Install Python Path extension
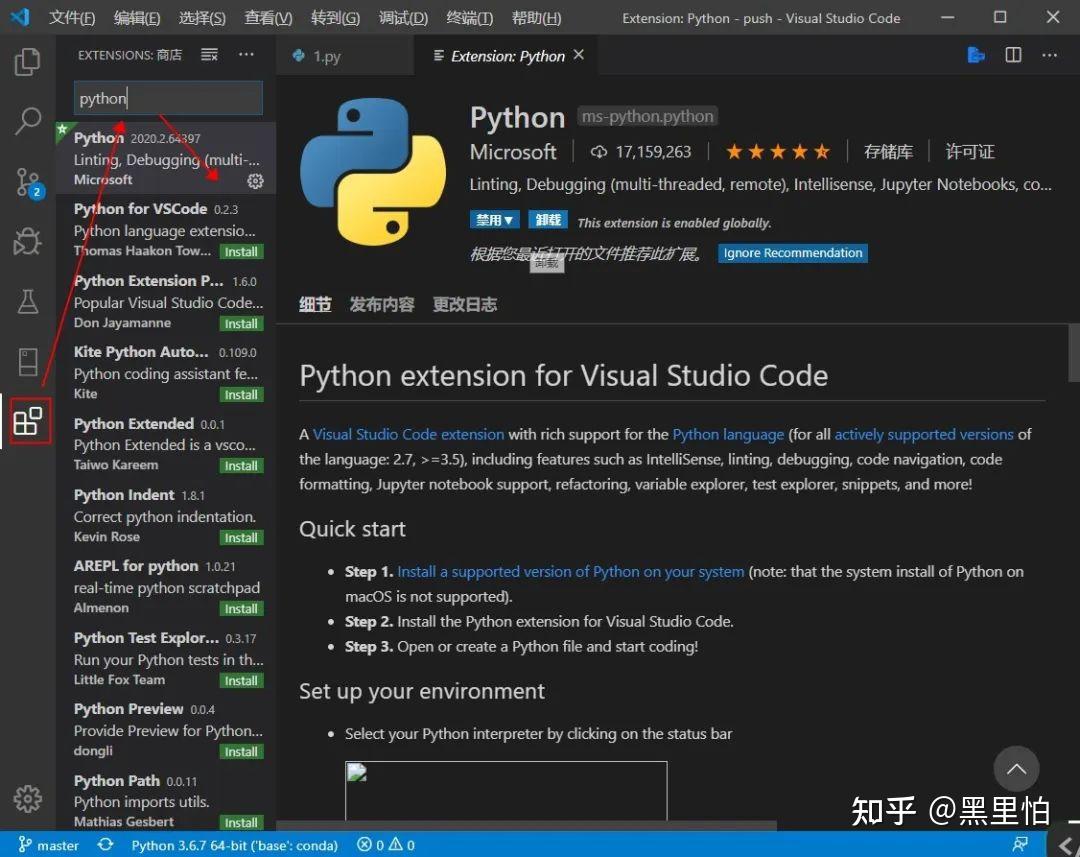 [x=241, y=822]
